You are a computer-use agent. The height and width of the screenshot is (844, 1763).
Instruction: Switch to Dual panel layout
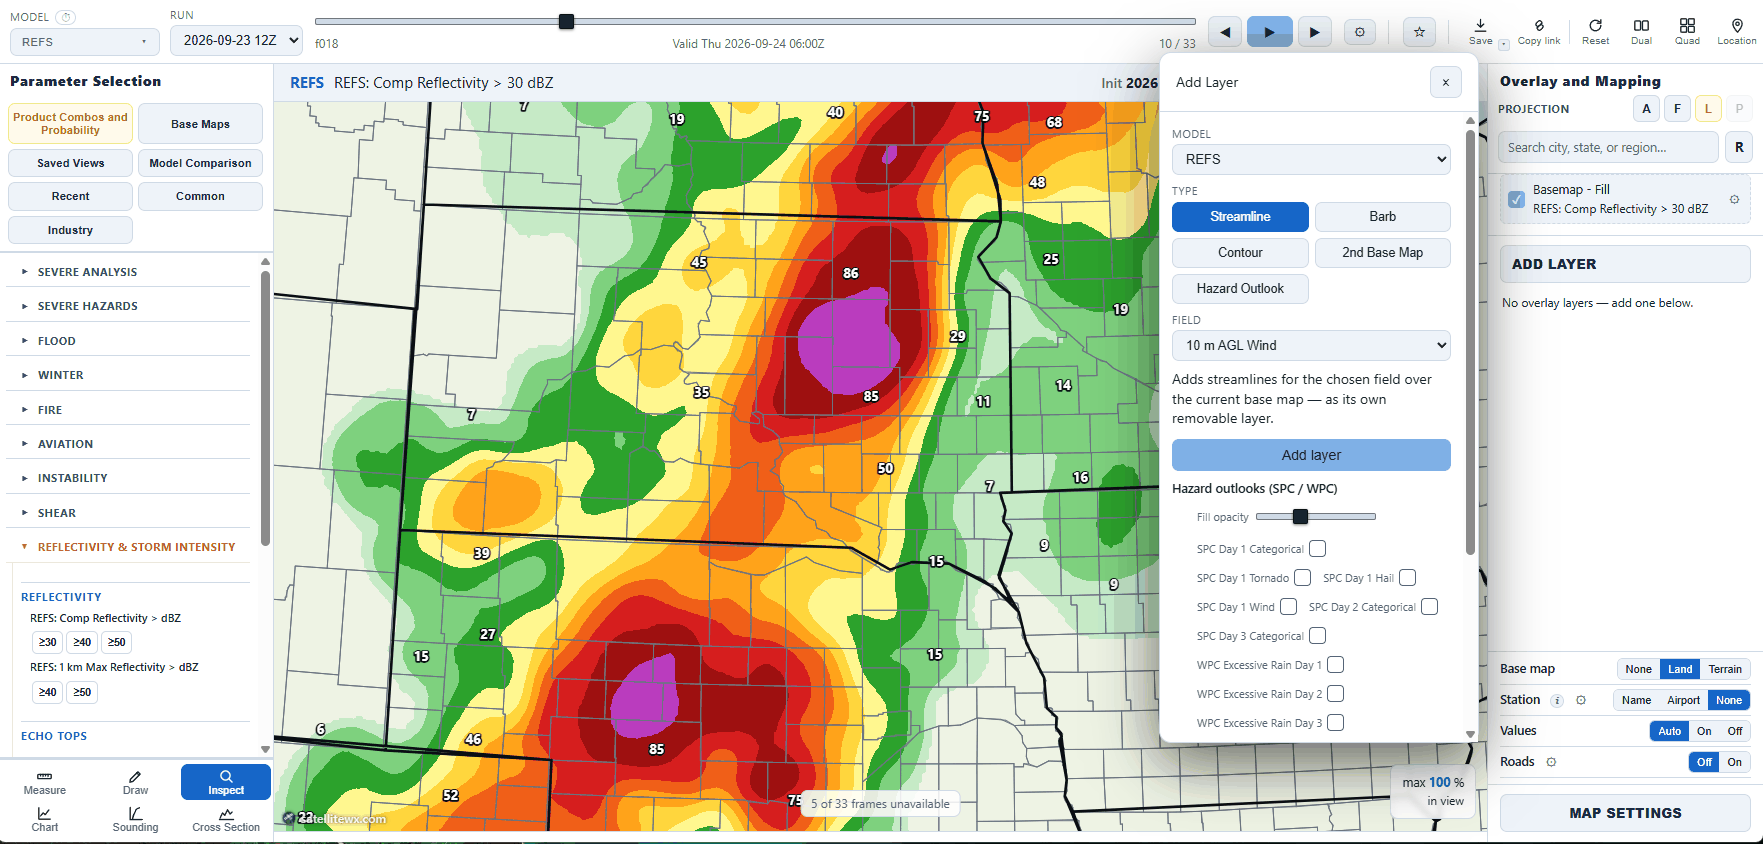click(1641, 32)
